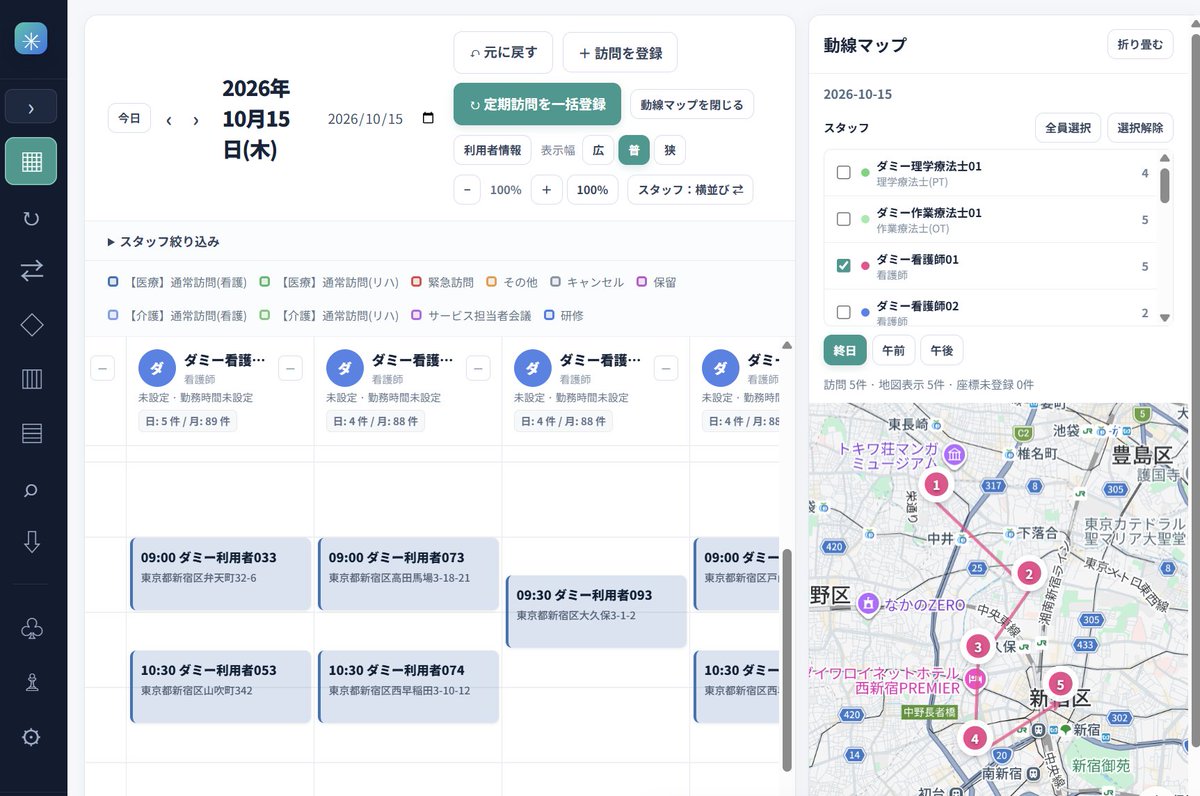Set display width to 広

598,150
